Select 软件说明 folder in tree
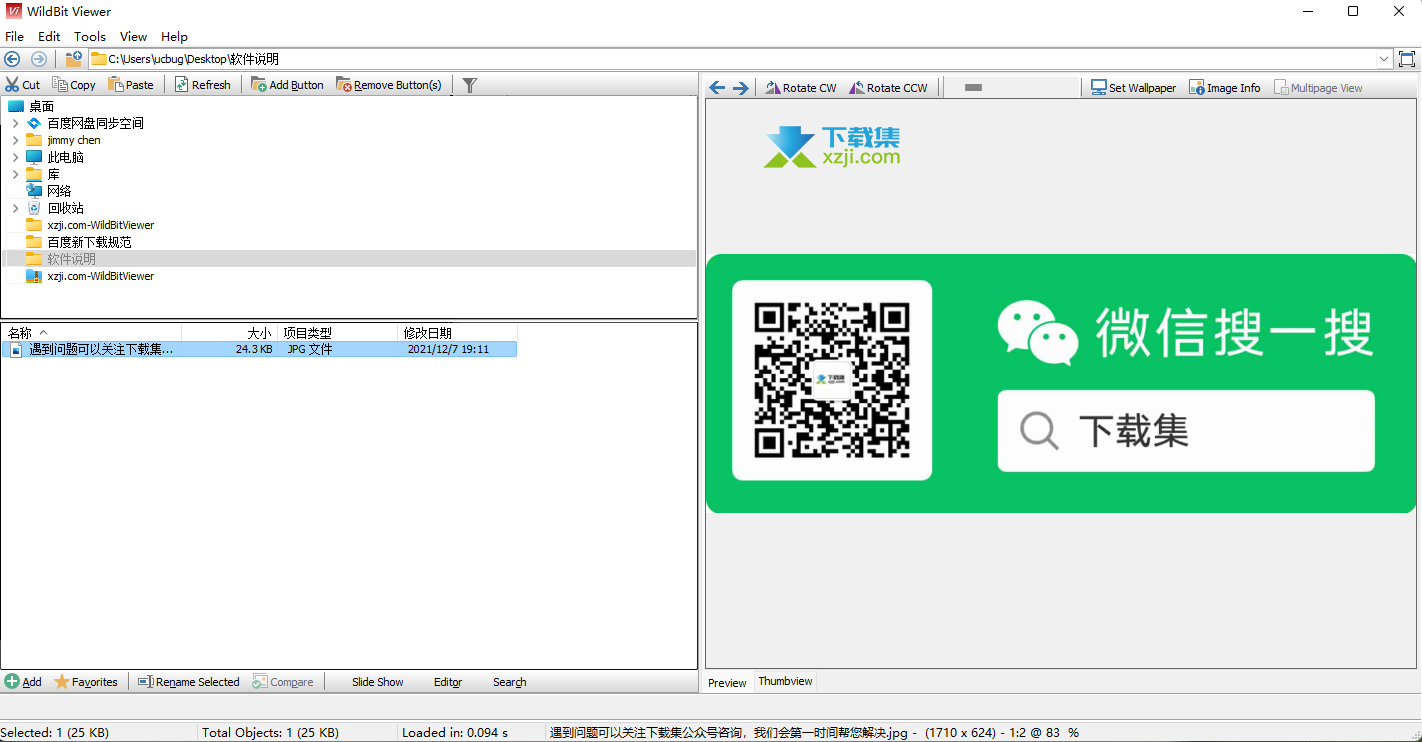Viewport: 1422px width, 742px height. pyautogui.click(x=71, y=259)
